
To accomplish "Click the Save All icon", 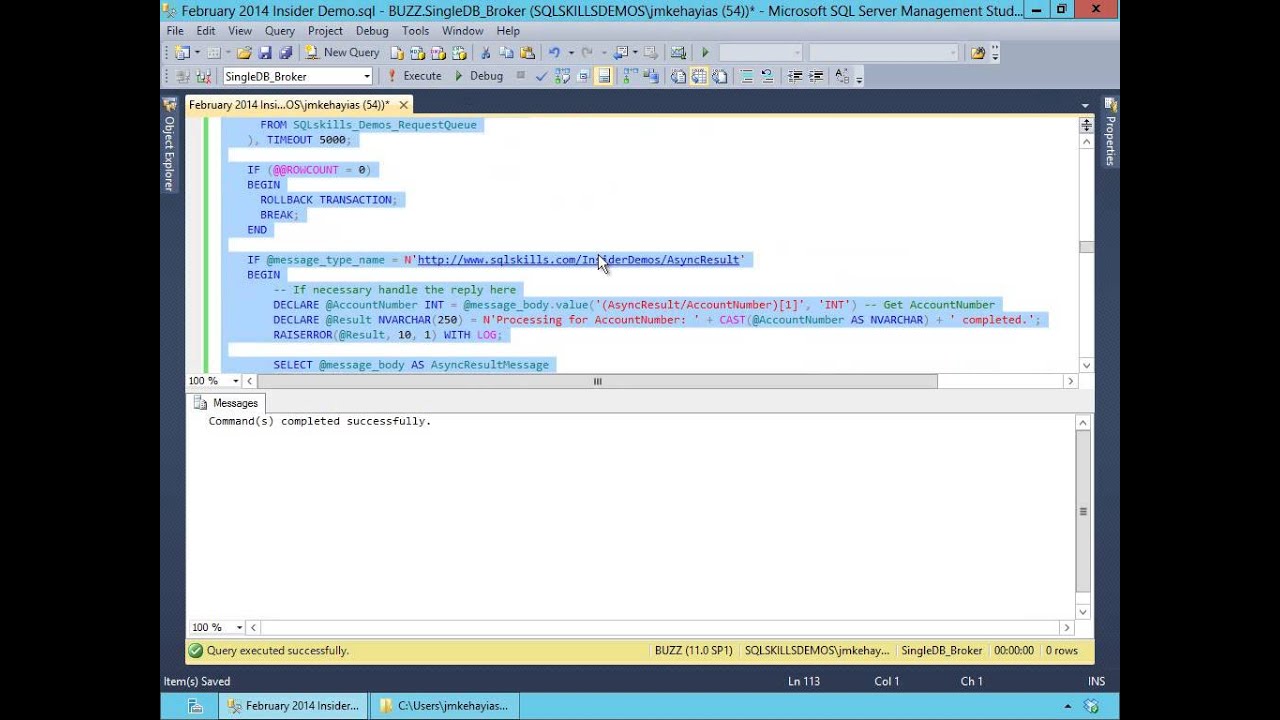I will click(285, 53).
